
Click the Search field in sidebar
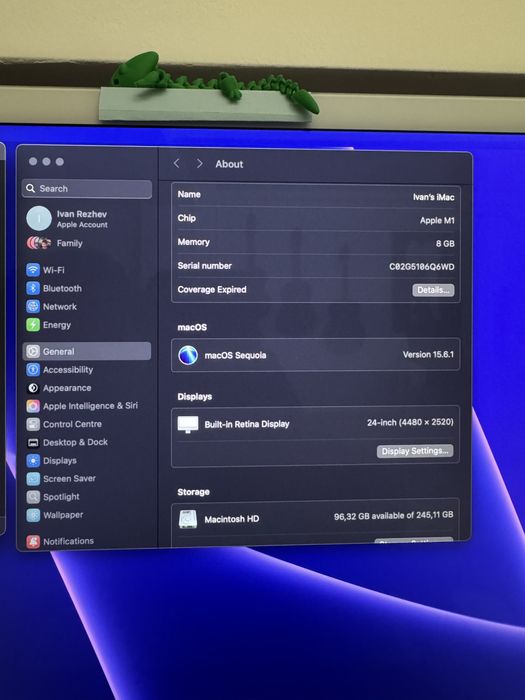(87, 189)
